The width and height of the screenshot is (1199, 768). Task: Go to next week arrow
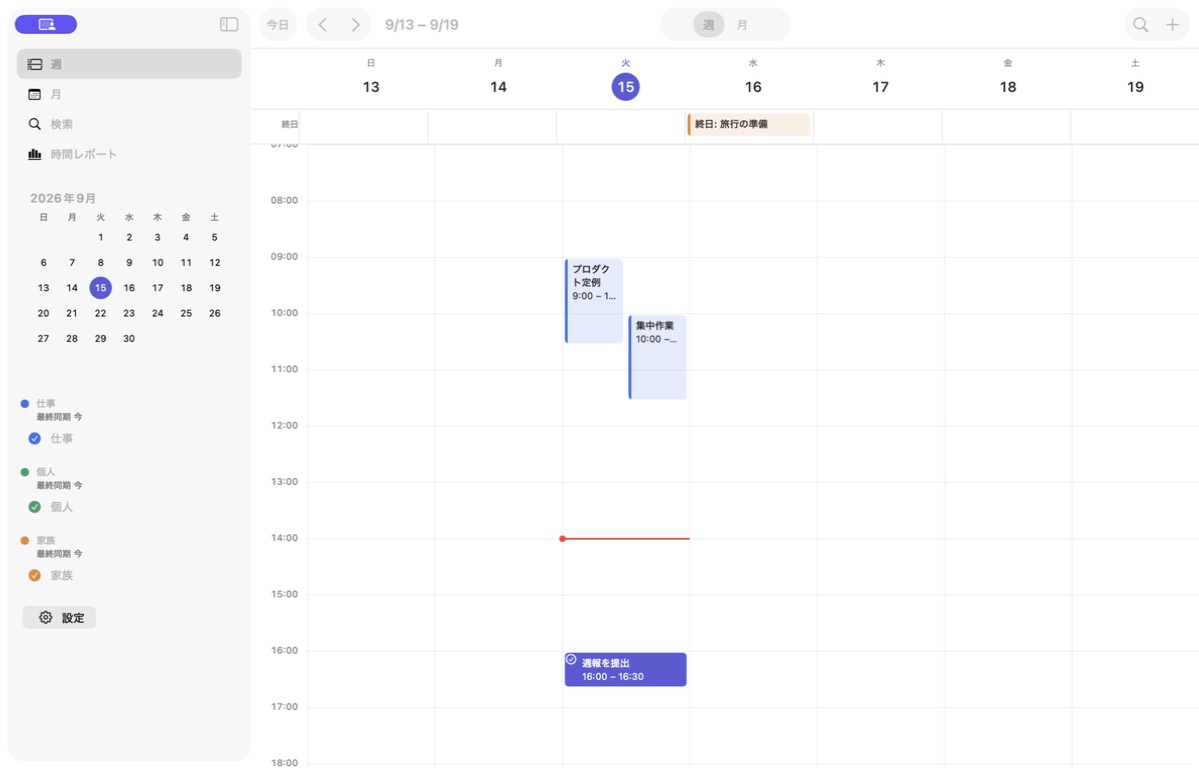(356, 24)
